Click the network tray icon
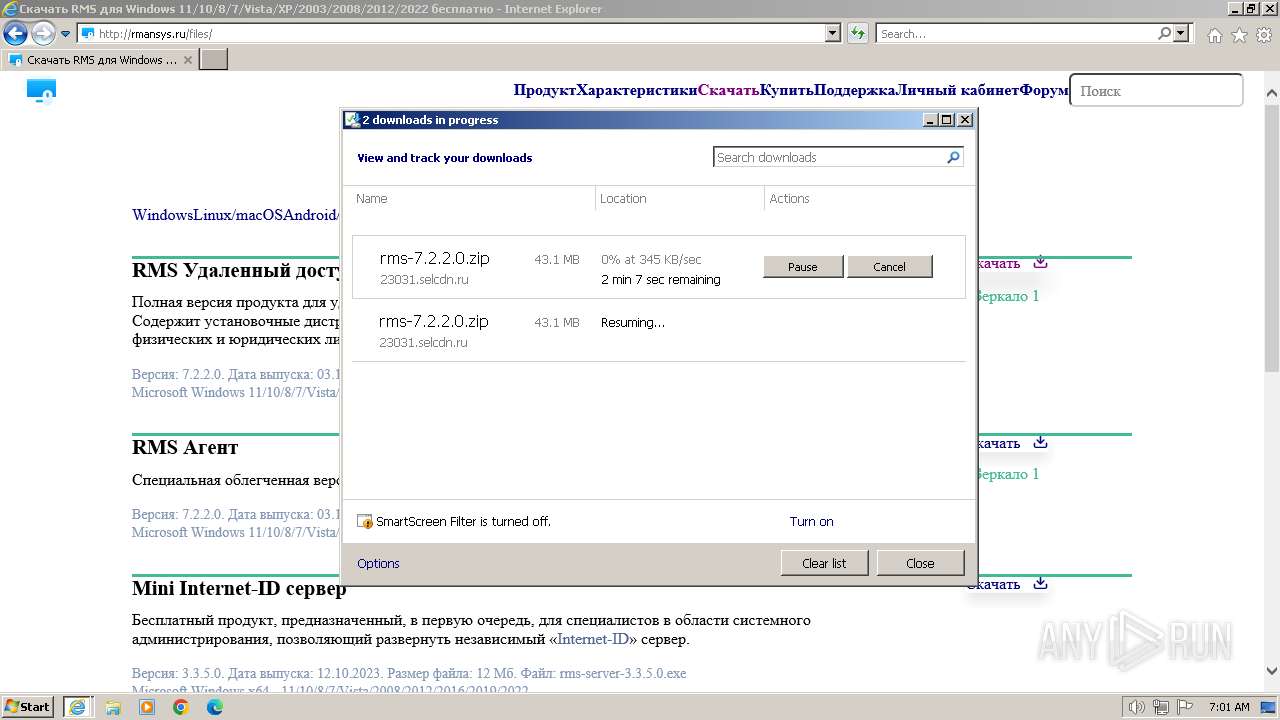 click(1162, 707)
